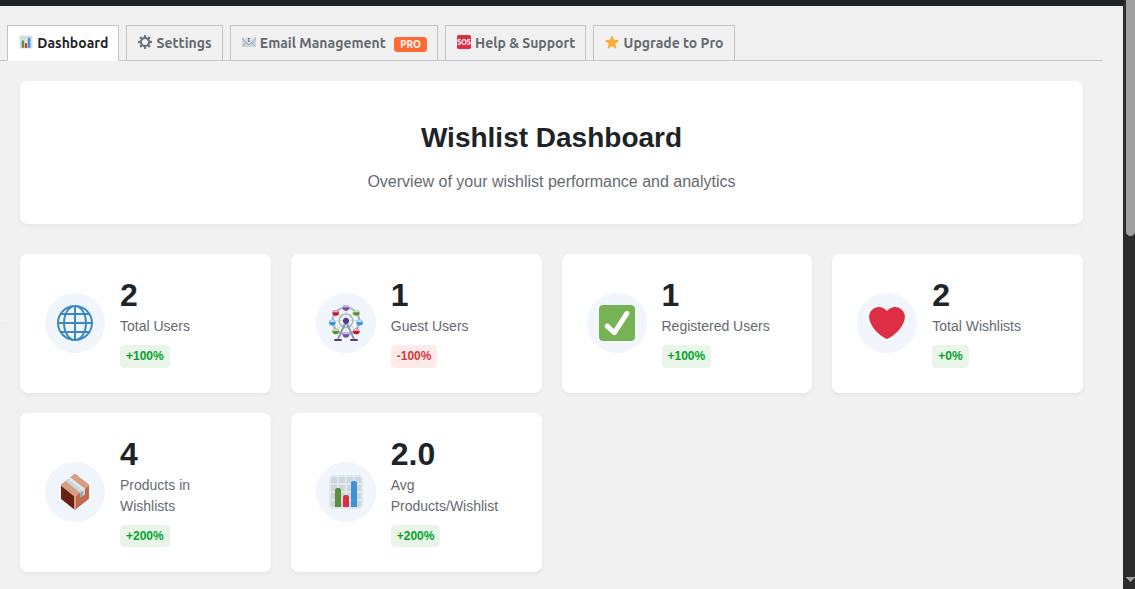Click Upgrade to Pro

click(663, 42)
